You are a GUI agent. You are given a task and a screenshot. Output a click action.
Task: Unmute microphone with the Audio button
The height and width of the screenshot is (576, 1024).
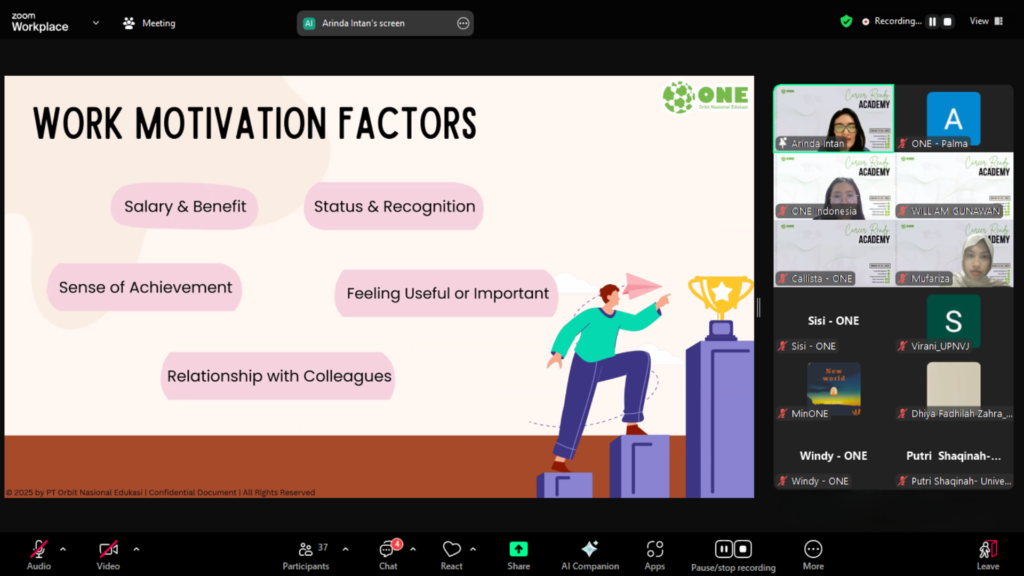pyautogui.click(x=39, y=554)
